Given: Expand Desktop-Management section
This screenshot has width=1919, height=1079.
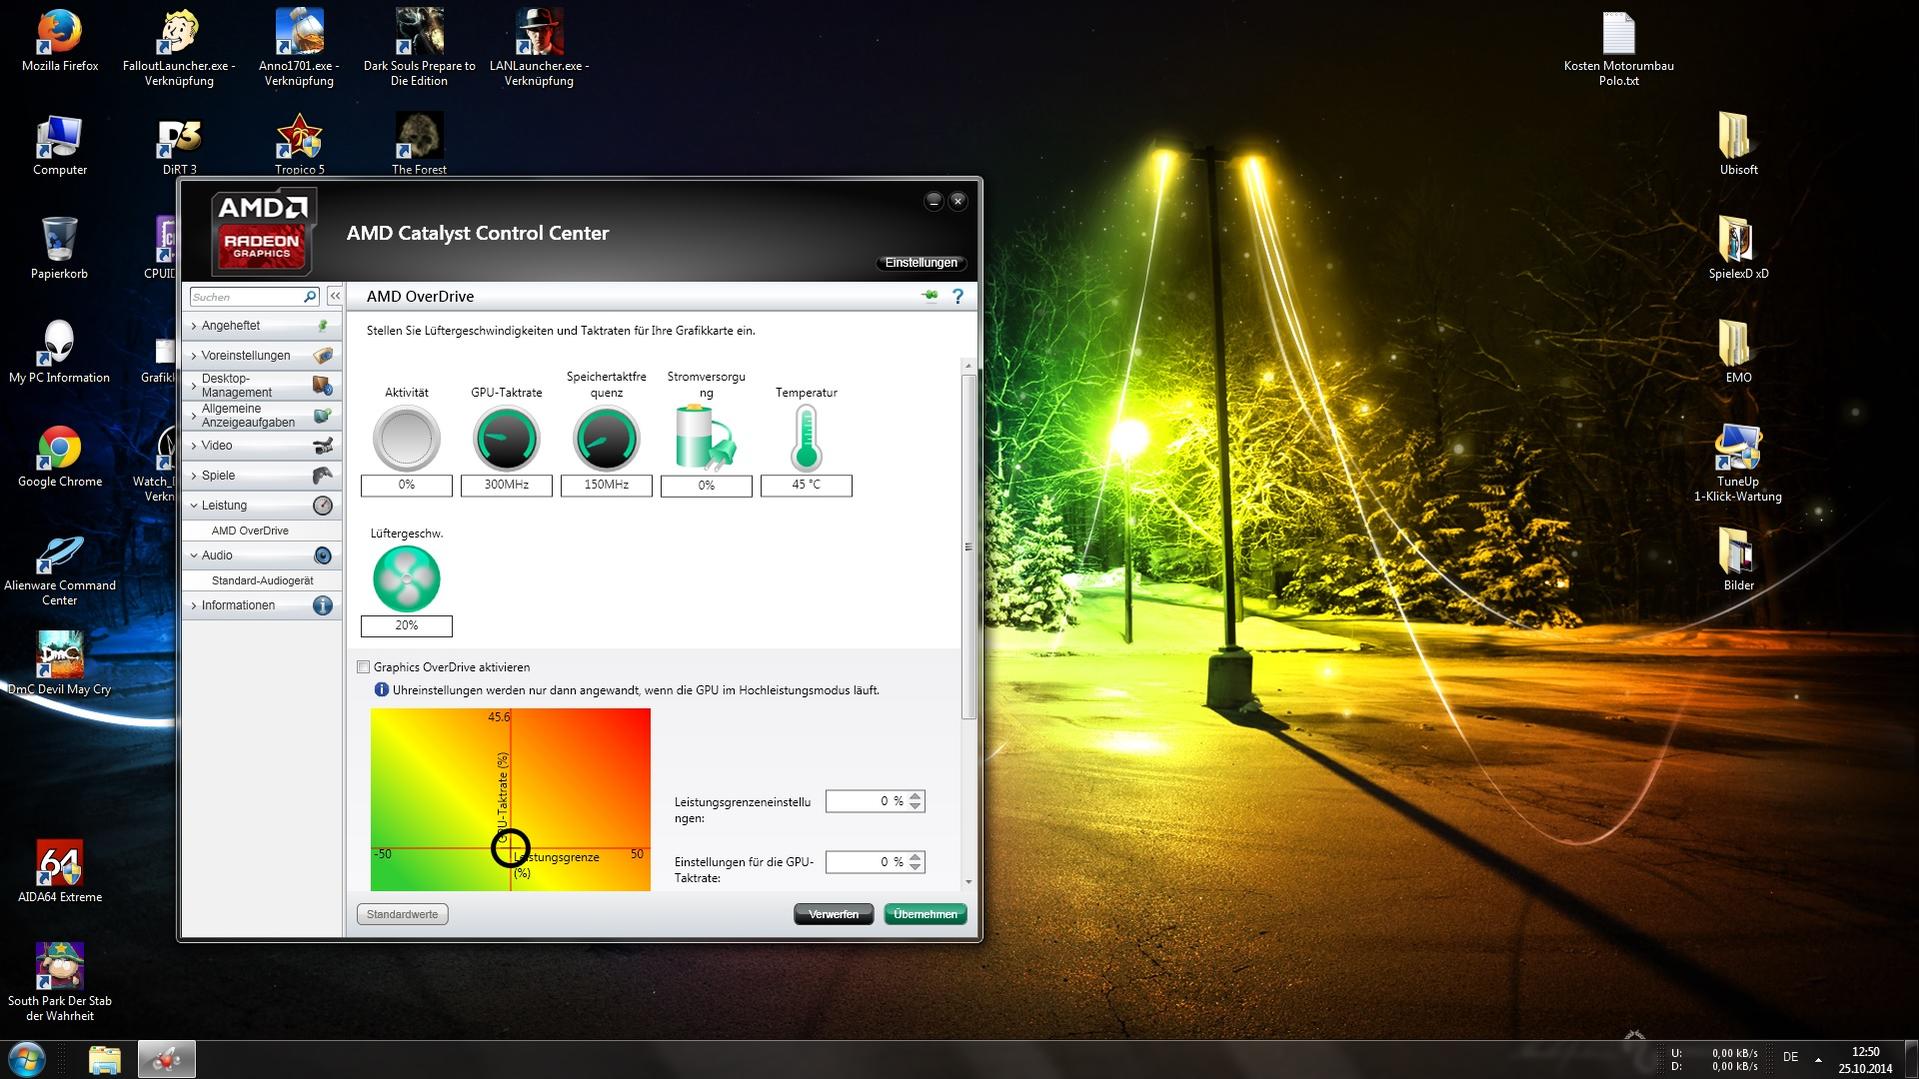Looking at the screenshot, I should tap(262, 386).
